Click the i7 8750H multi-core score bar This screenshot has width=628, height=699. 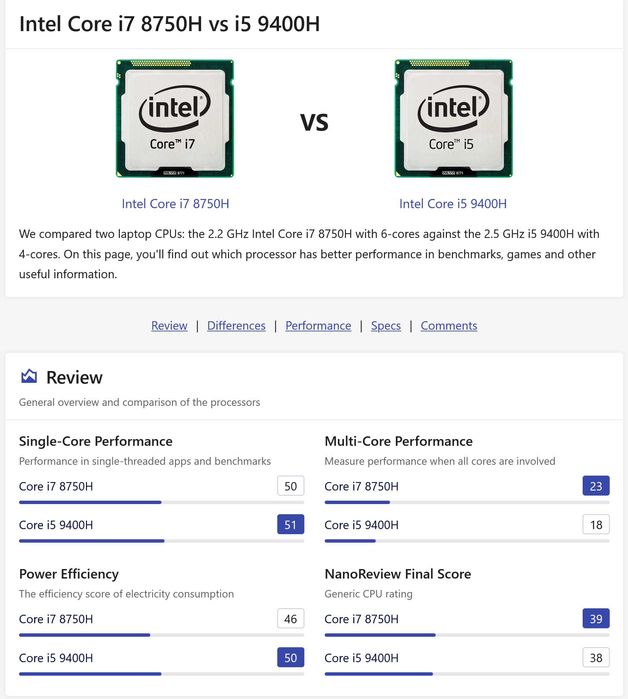[467, 502]
